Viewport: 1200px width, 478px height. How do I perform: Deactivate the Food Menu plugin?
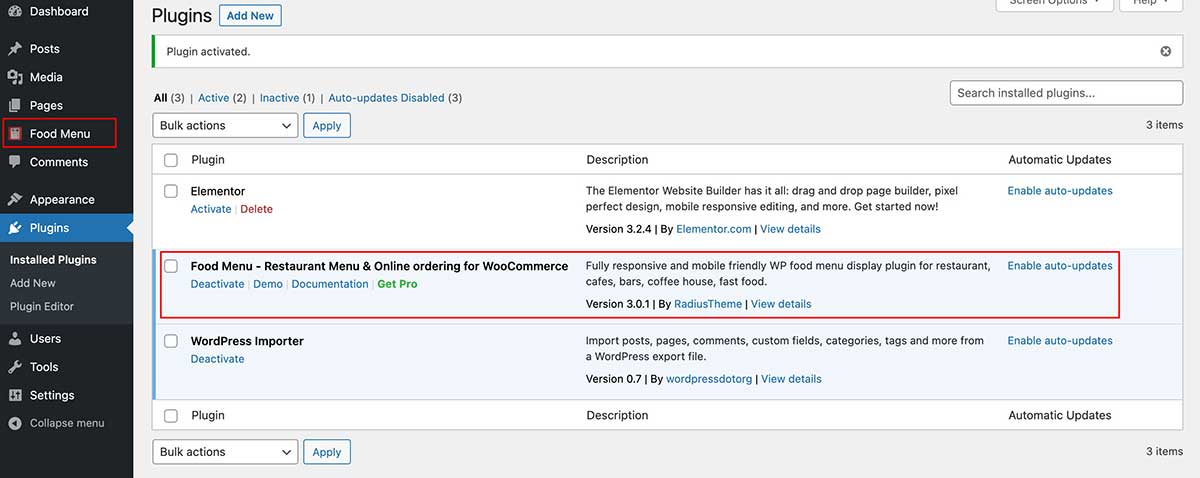(217, 284)
